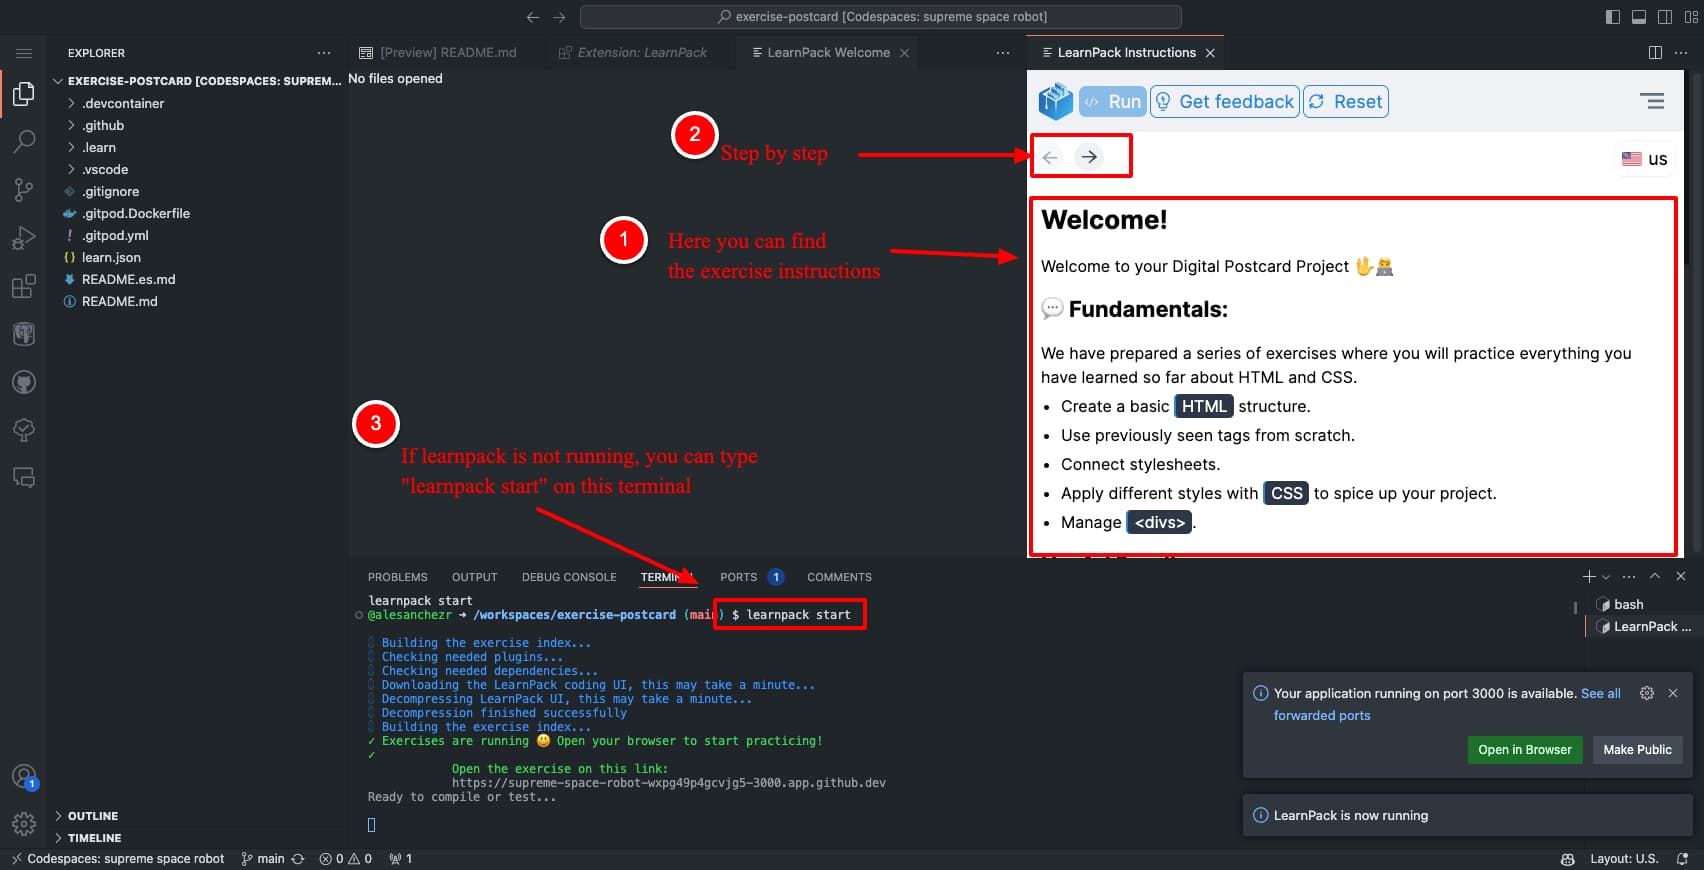Open terminal panel more actions
Image resolution: width=1704 pixels, height=870 pixels.
[x=1629, y=577]
